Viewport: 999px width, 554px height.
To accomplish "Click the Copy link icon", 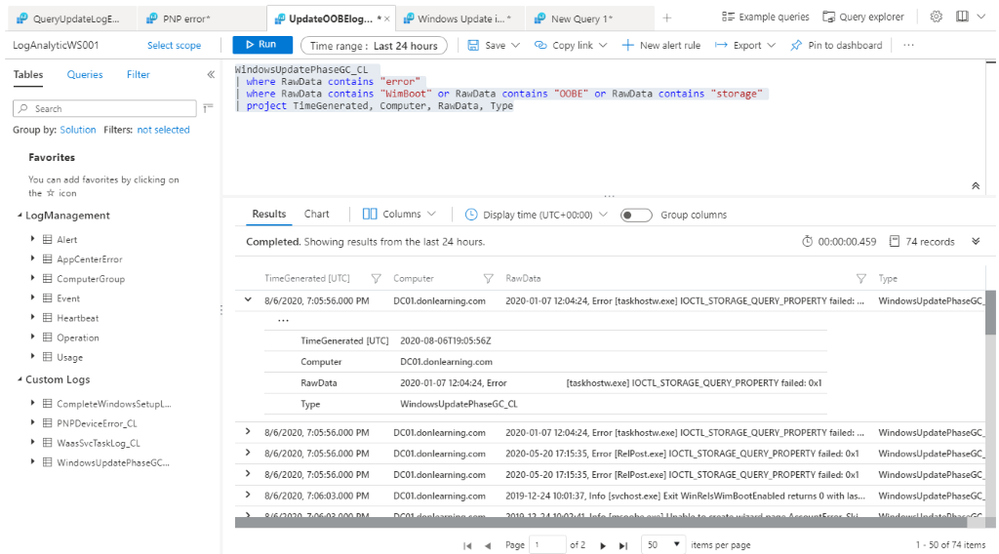I will (x=540, y=45).
